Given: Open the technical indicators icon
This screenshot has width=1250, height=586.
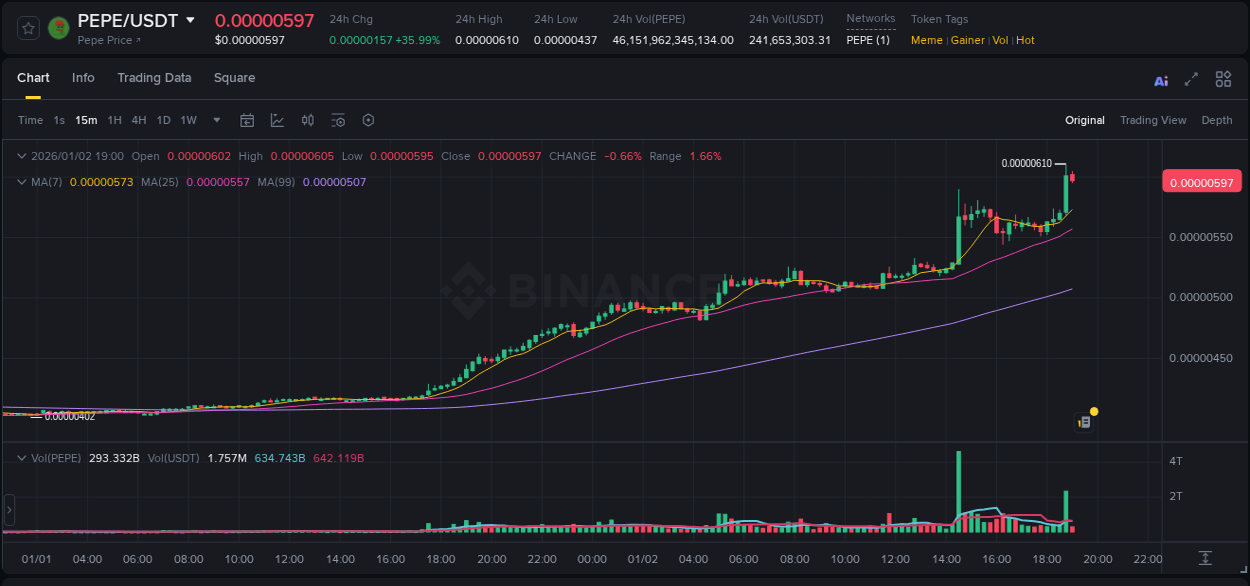Looking at the screenshot, I should point(337,119).
